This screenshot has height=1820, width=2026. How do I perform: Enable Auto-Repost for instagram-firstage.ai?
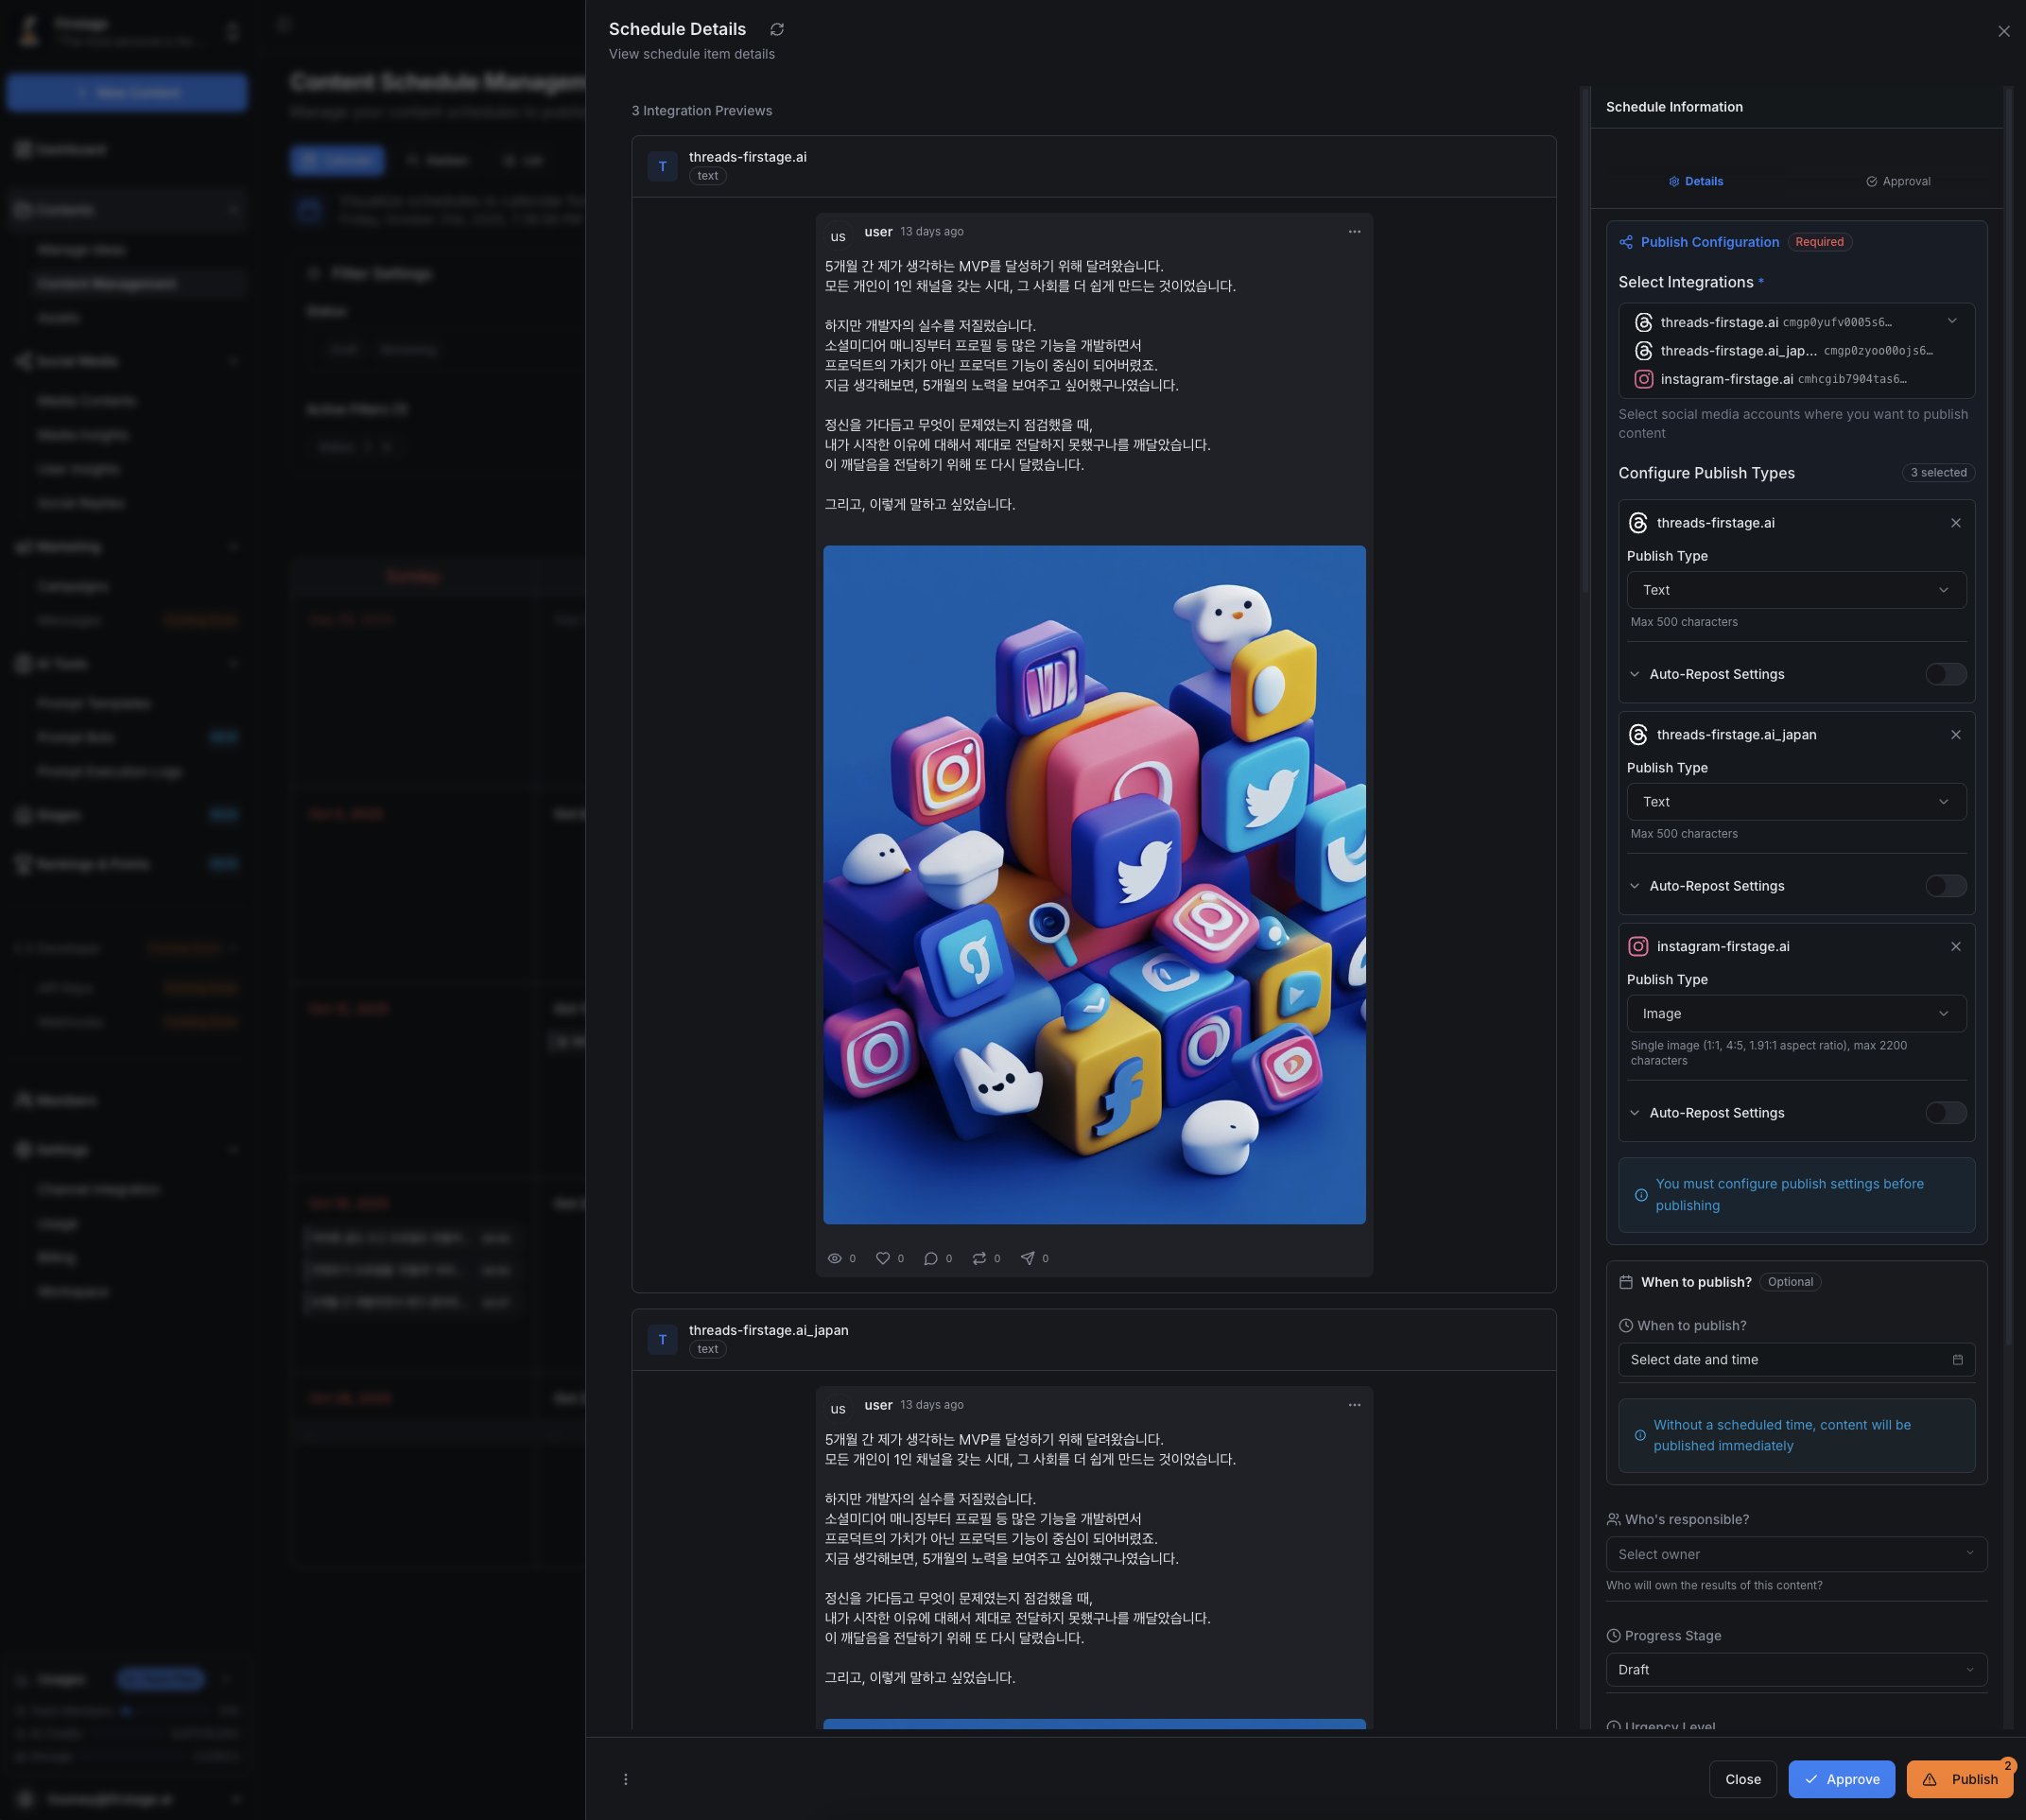tap(1945, 1113)
